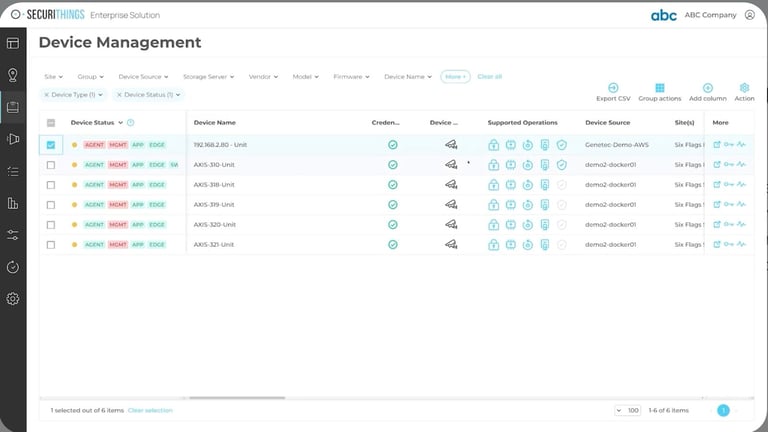Click the user profile icon
768x432 pixels.
[x=749, y=15]
